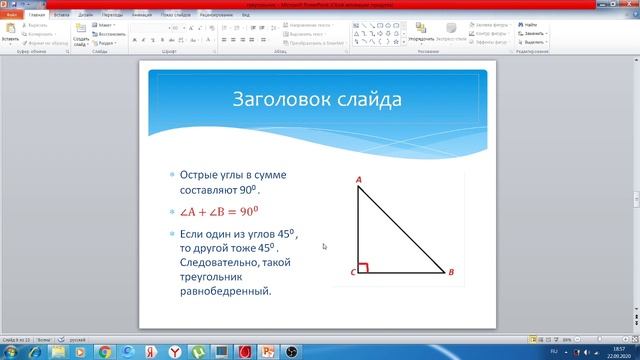Toggle italic formatting
This screenshot has height=360, width=640.
point(143,40)
